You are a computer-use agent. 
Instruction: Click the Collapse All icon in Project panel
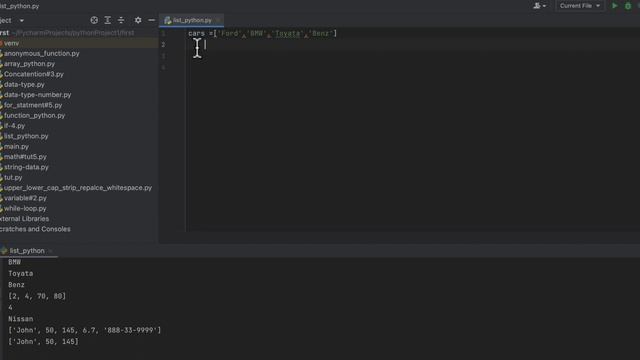coord(121,20)
